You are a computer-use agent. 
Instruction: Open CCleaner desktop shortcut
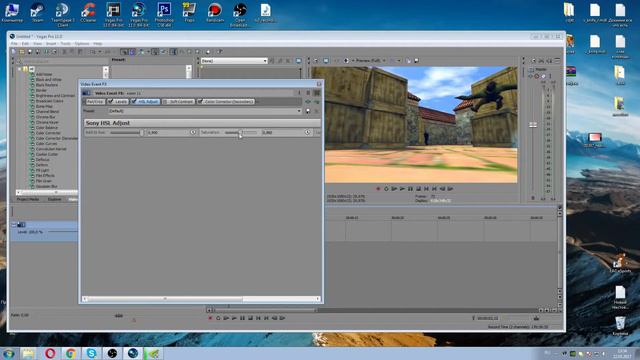coord(88,13)
